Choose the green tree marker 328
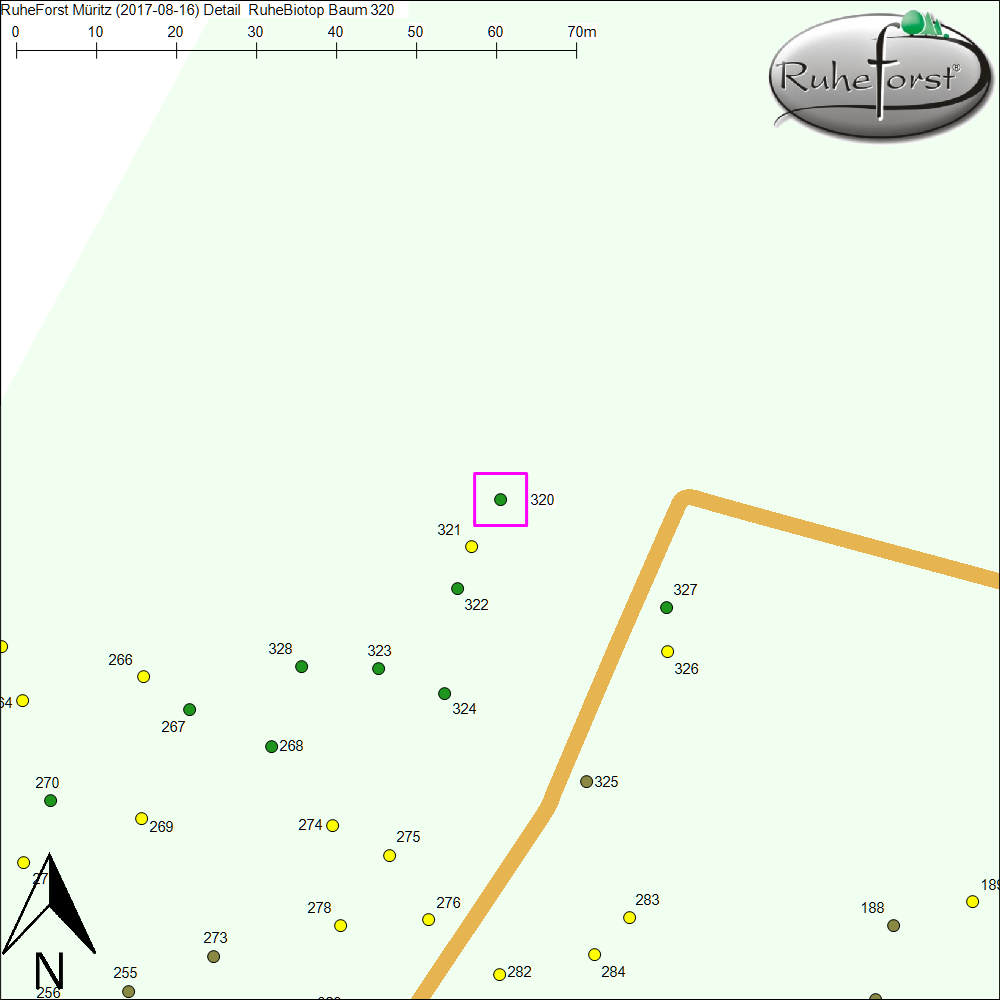Screen dimensions: 1000x1000 (x=301, y=666)
